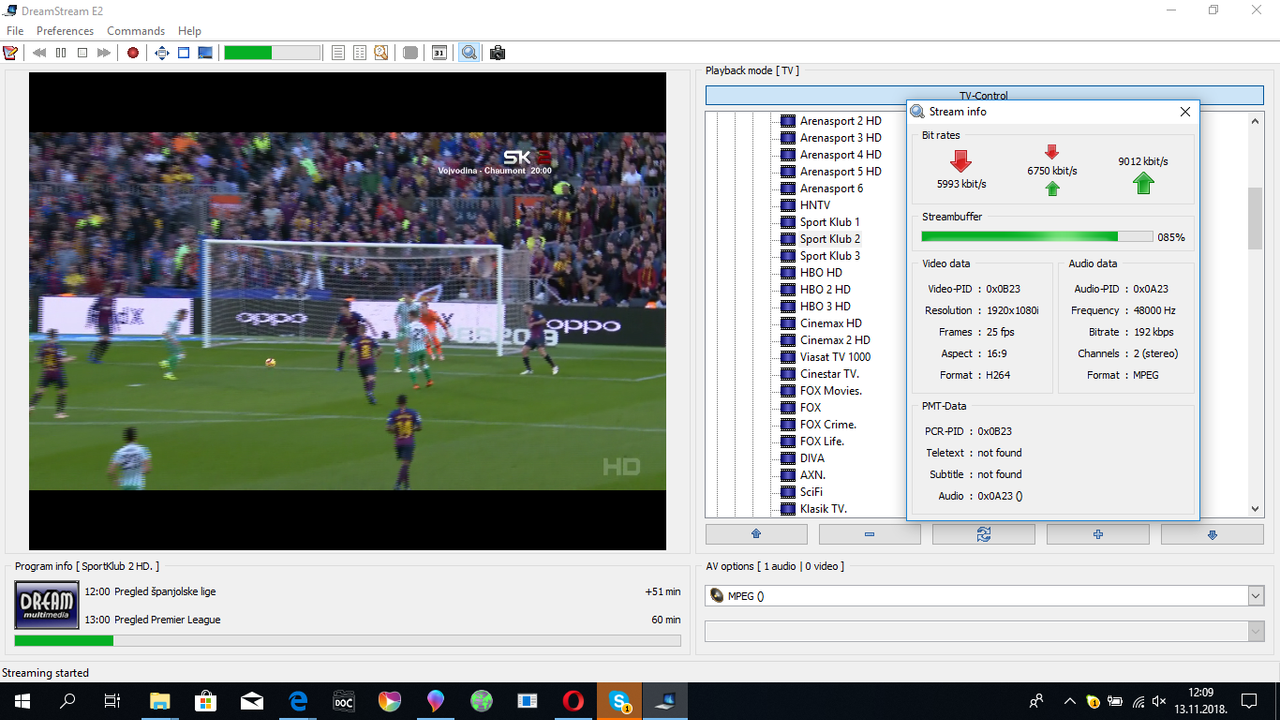Click the refresh channel list button

tap(983, 535)
